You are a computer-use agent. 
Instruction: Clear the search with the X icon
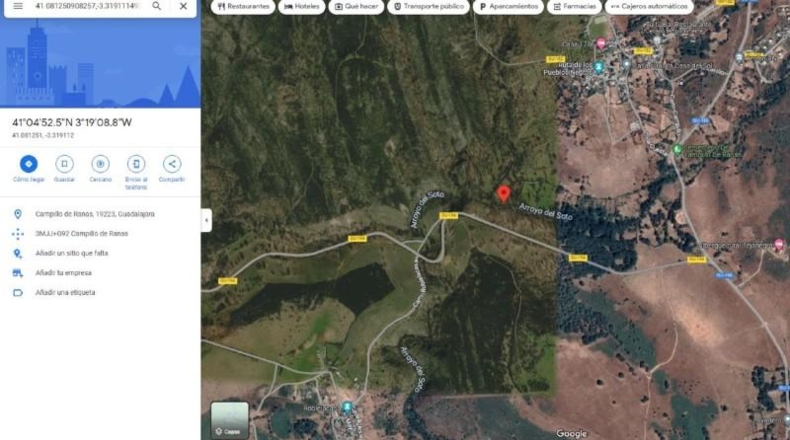(183, 6)
